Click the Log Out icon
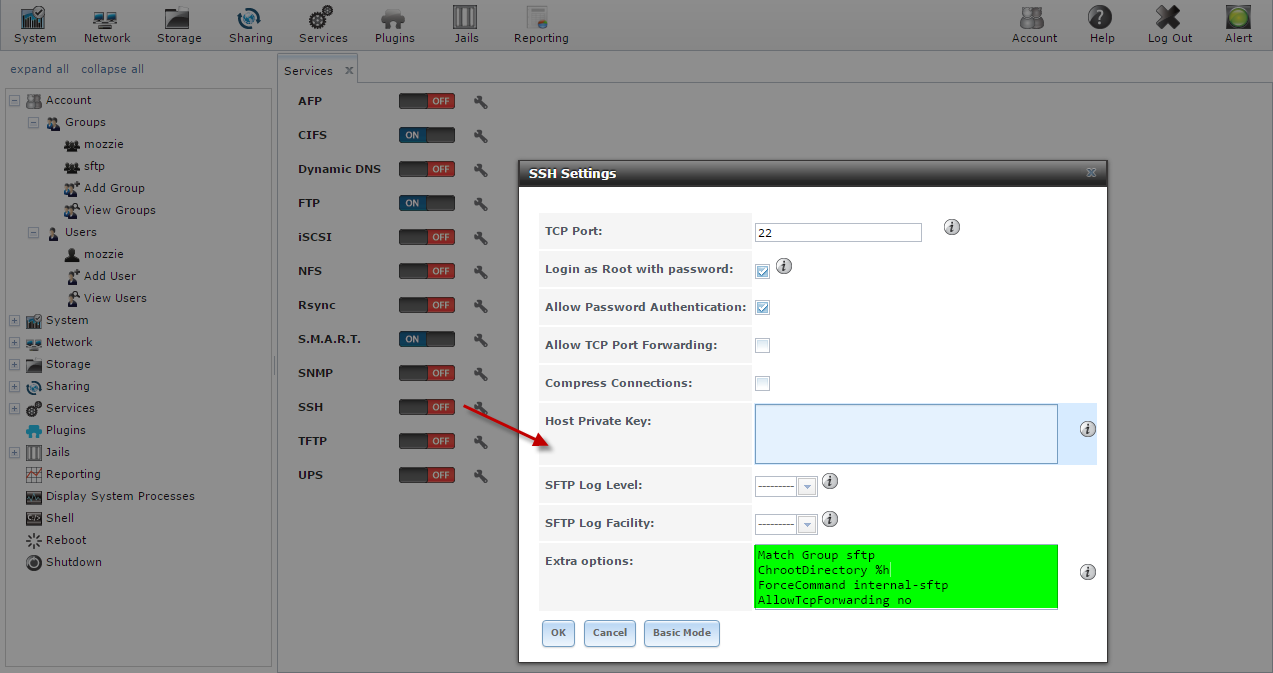The height and width of the screenshot is (673, 1273). coord(1168,25)
